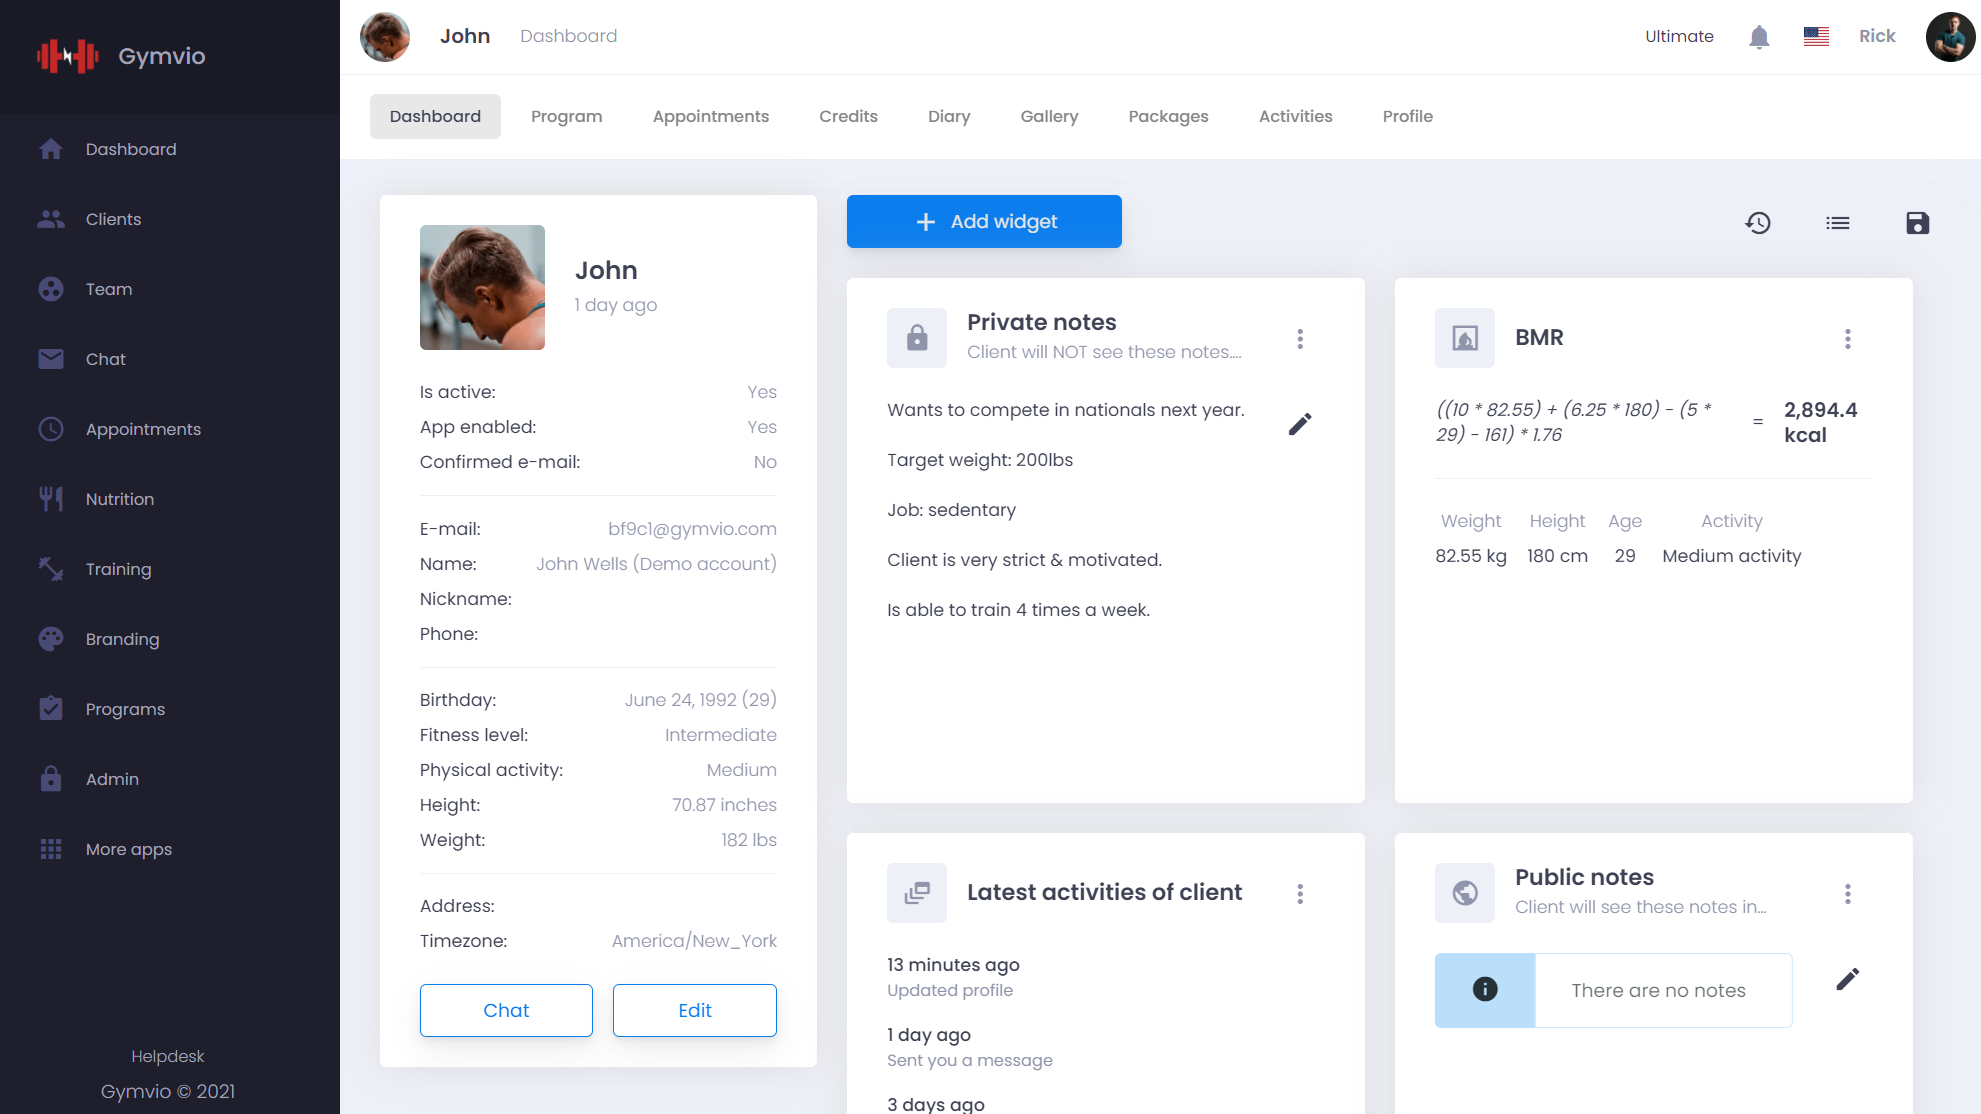Click the US flag language icon
Screen dimensions: 1981x1114
pyautogui.click(x=1816, y=37)
